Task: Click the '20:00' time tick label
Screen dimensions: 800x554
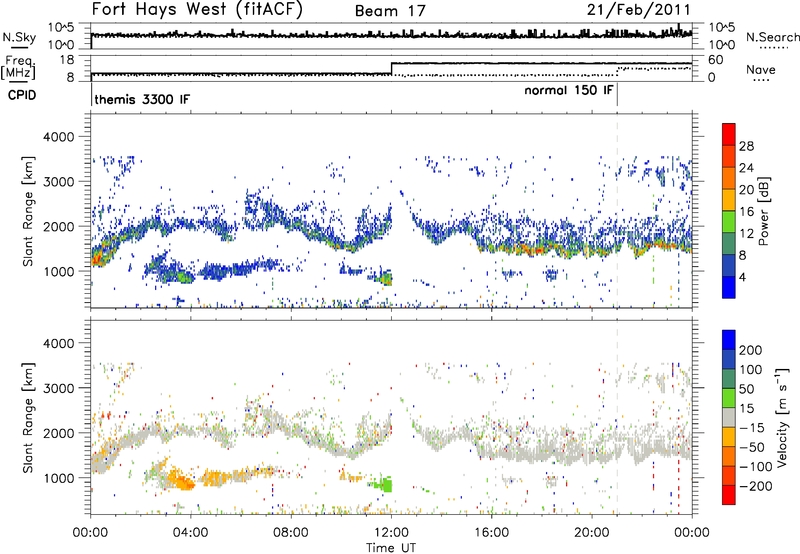Action: 592,533
